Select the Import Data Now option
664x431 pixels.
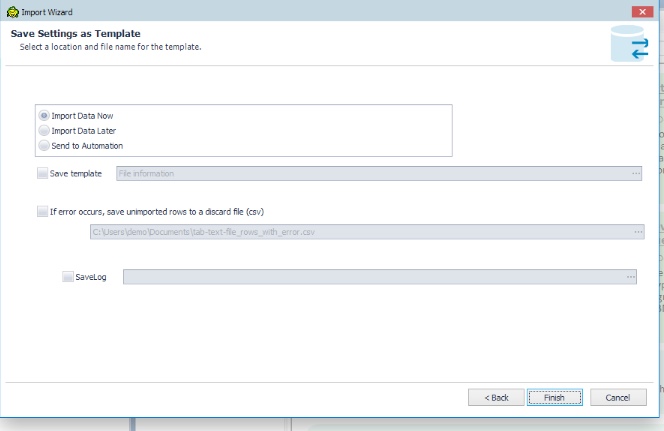click(x=43, y=116)
